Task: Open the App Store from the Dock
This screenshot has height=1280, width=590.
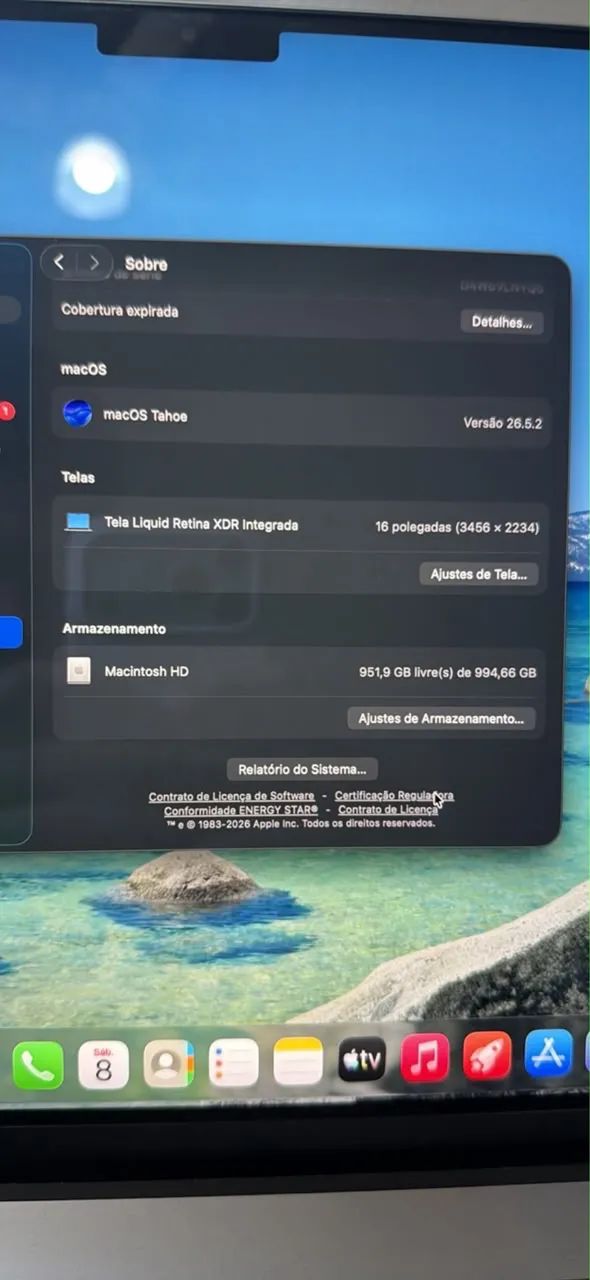Action: click(549, 1054)
